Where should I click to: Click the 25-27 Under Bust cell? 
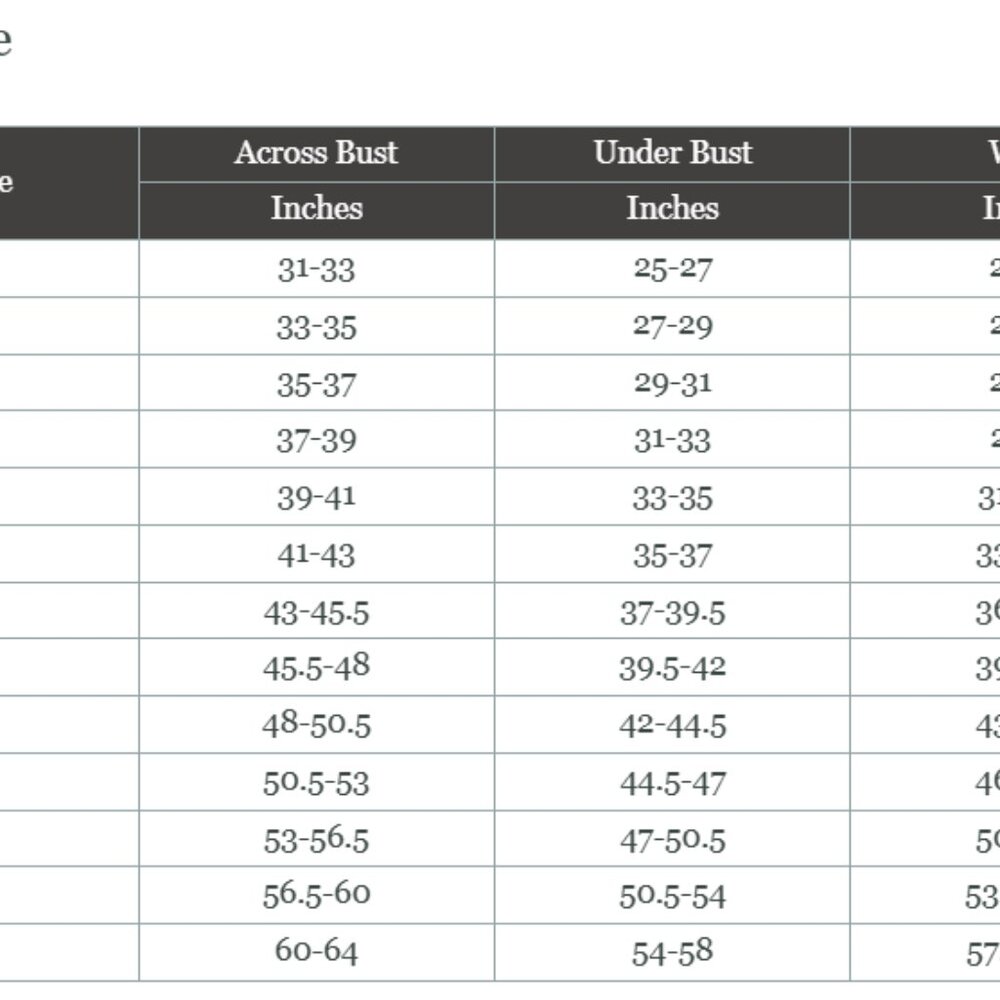point(672,268)
